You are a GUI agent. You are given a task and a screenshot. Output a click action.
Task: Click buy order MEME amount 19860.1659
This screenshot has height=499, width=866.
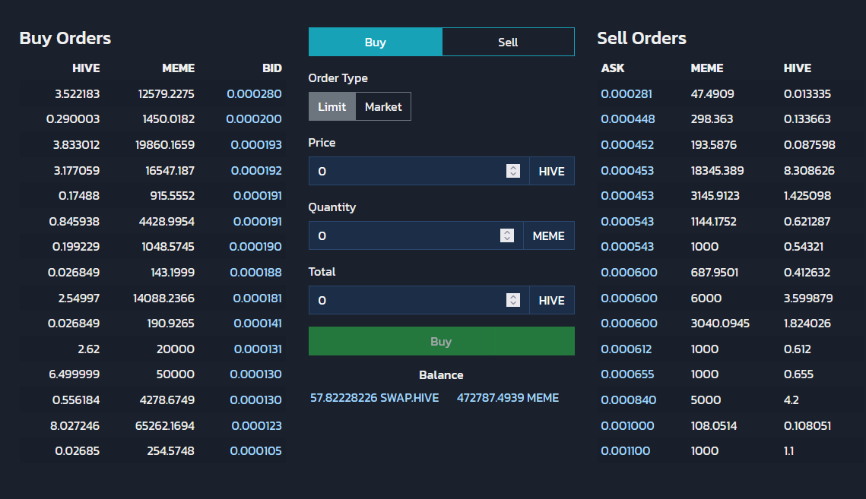pyautogui.click(x=165, y=145)
